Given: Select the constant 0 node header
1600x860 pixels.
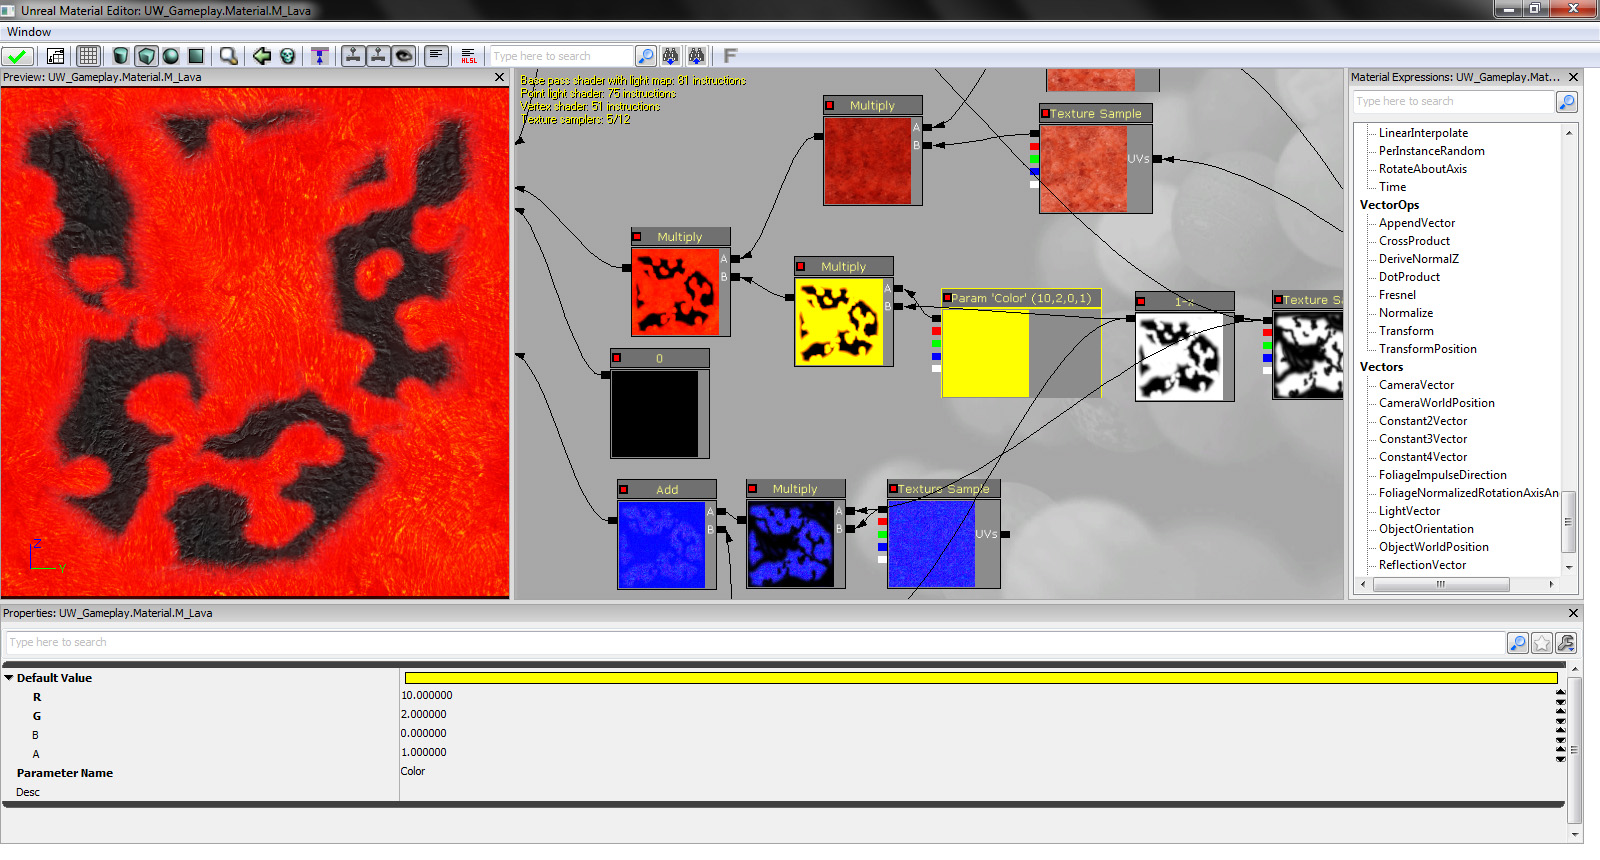Looking at the screenshot, I should [660, 358].
